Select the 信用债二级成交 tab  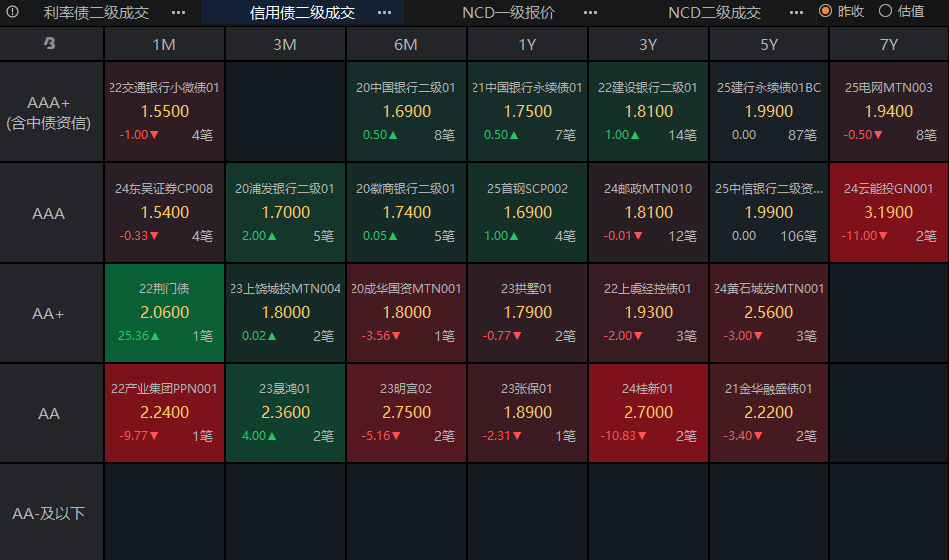click(302, 13)
